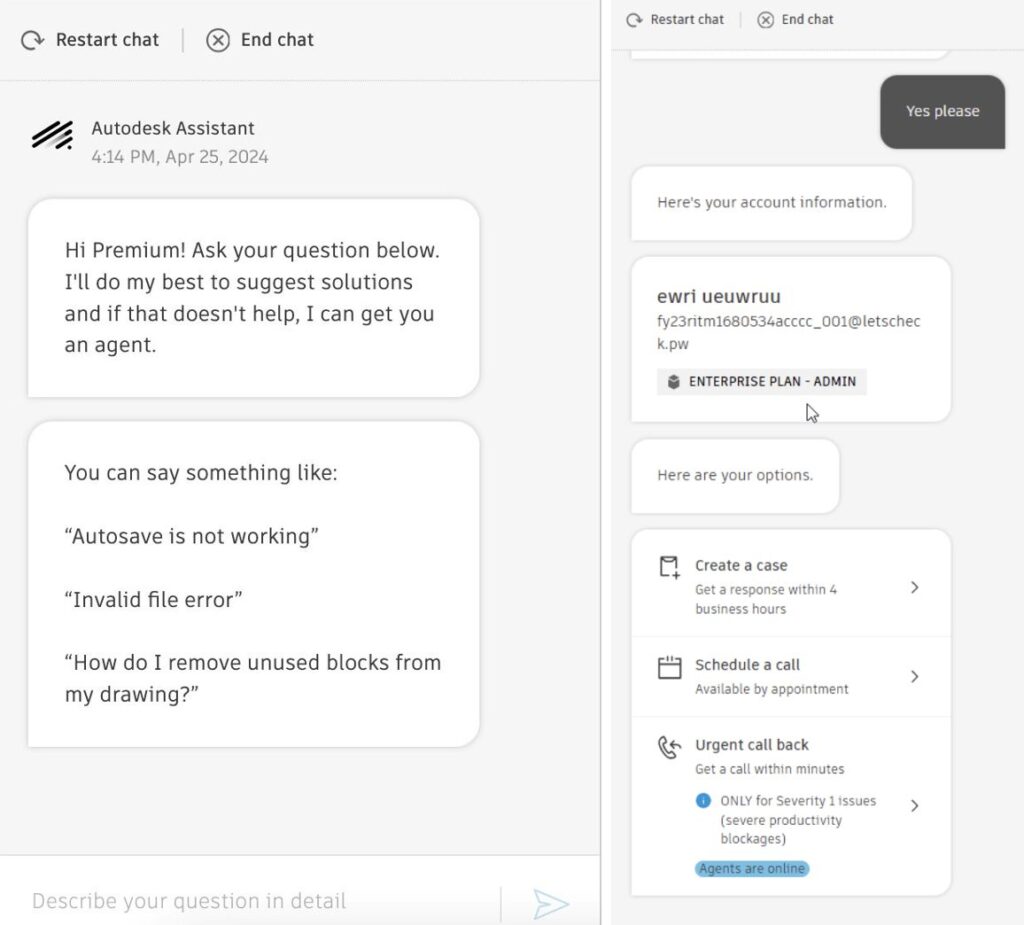Click the Restart chat icon in left panel
Screen dimensions: 1024x925
tap(32, 40)
